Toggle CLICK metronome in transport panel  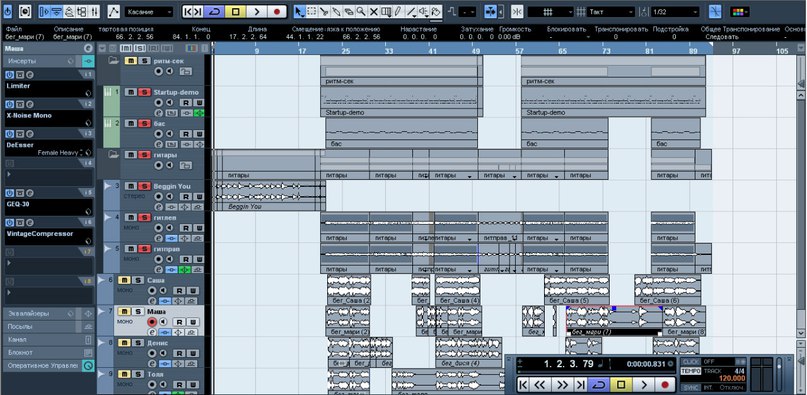(x=691, y=362)
